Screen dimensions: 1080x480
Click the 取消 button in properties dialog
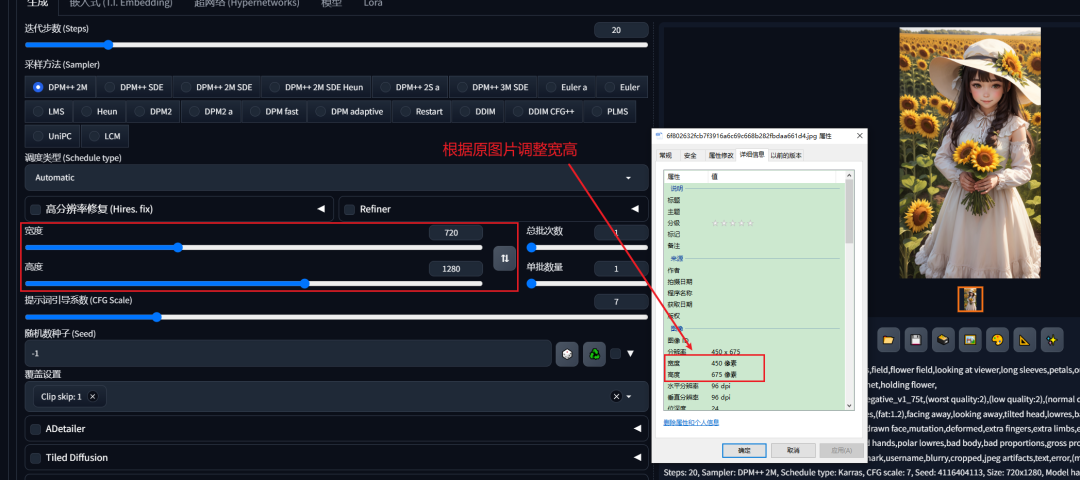[793, 450]
